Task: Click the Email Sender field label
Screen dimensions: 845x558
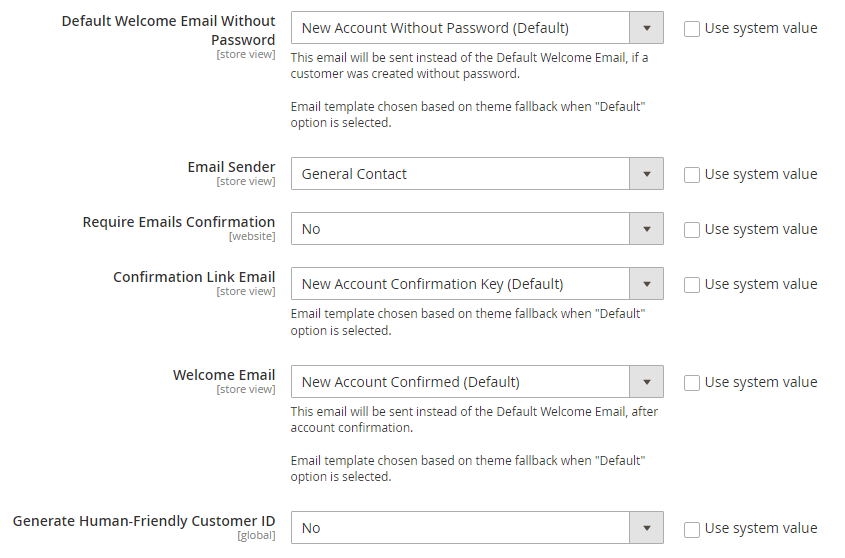Action: pyautogui.click(x=231, y=167)
